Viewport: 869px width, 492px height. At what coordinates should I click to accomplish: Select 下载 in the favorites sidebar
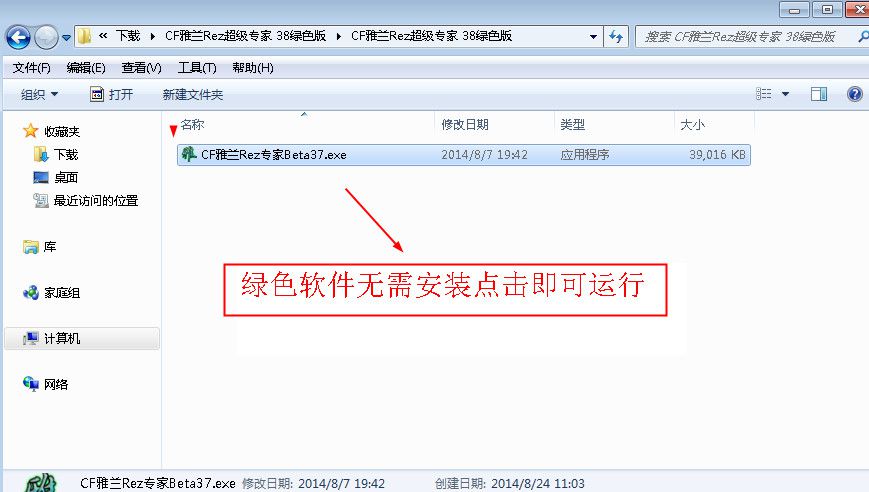click(x=65, y=155)
